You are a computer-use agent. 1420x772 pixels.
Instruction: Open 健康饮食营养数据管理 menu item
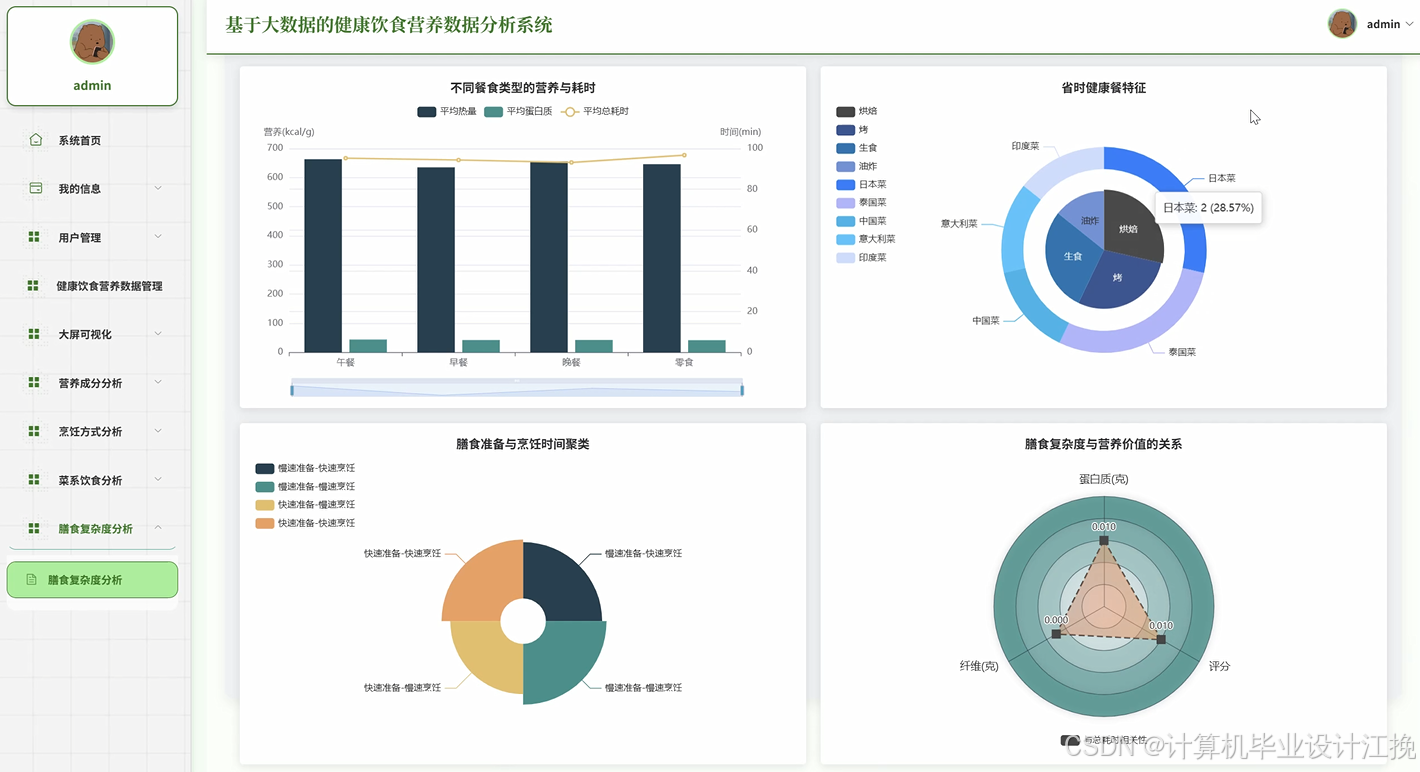[x=92, y=286]
